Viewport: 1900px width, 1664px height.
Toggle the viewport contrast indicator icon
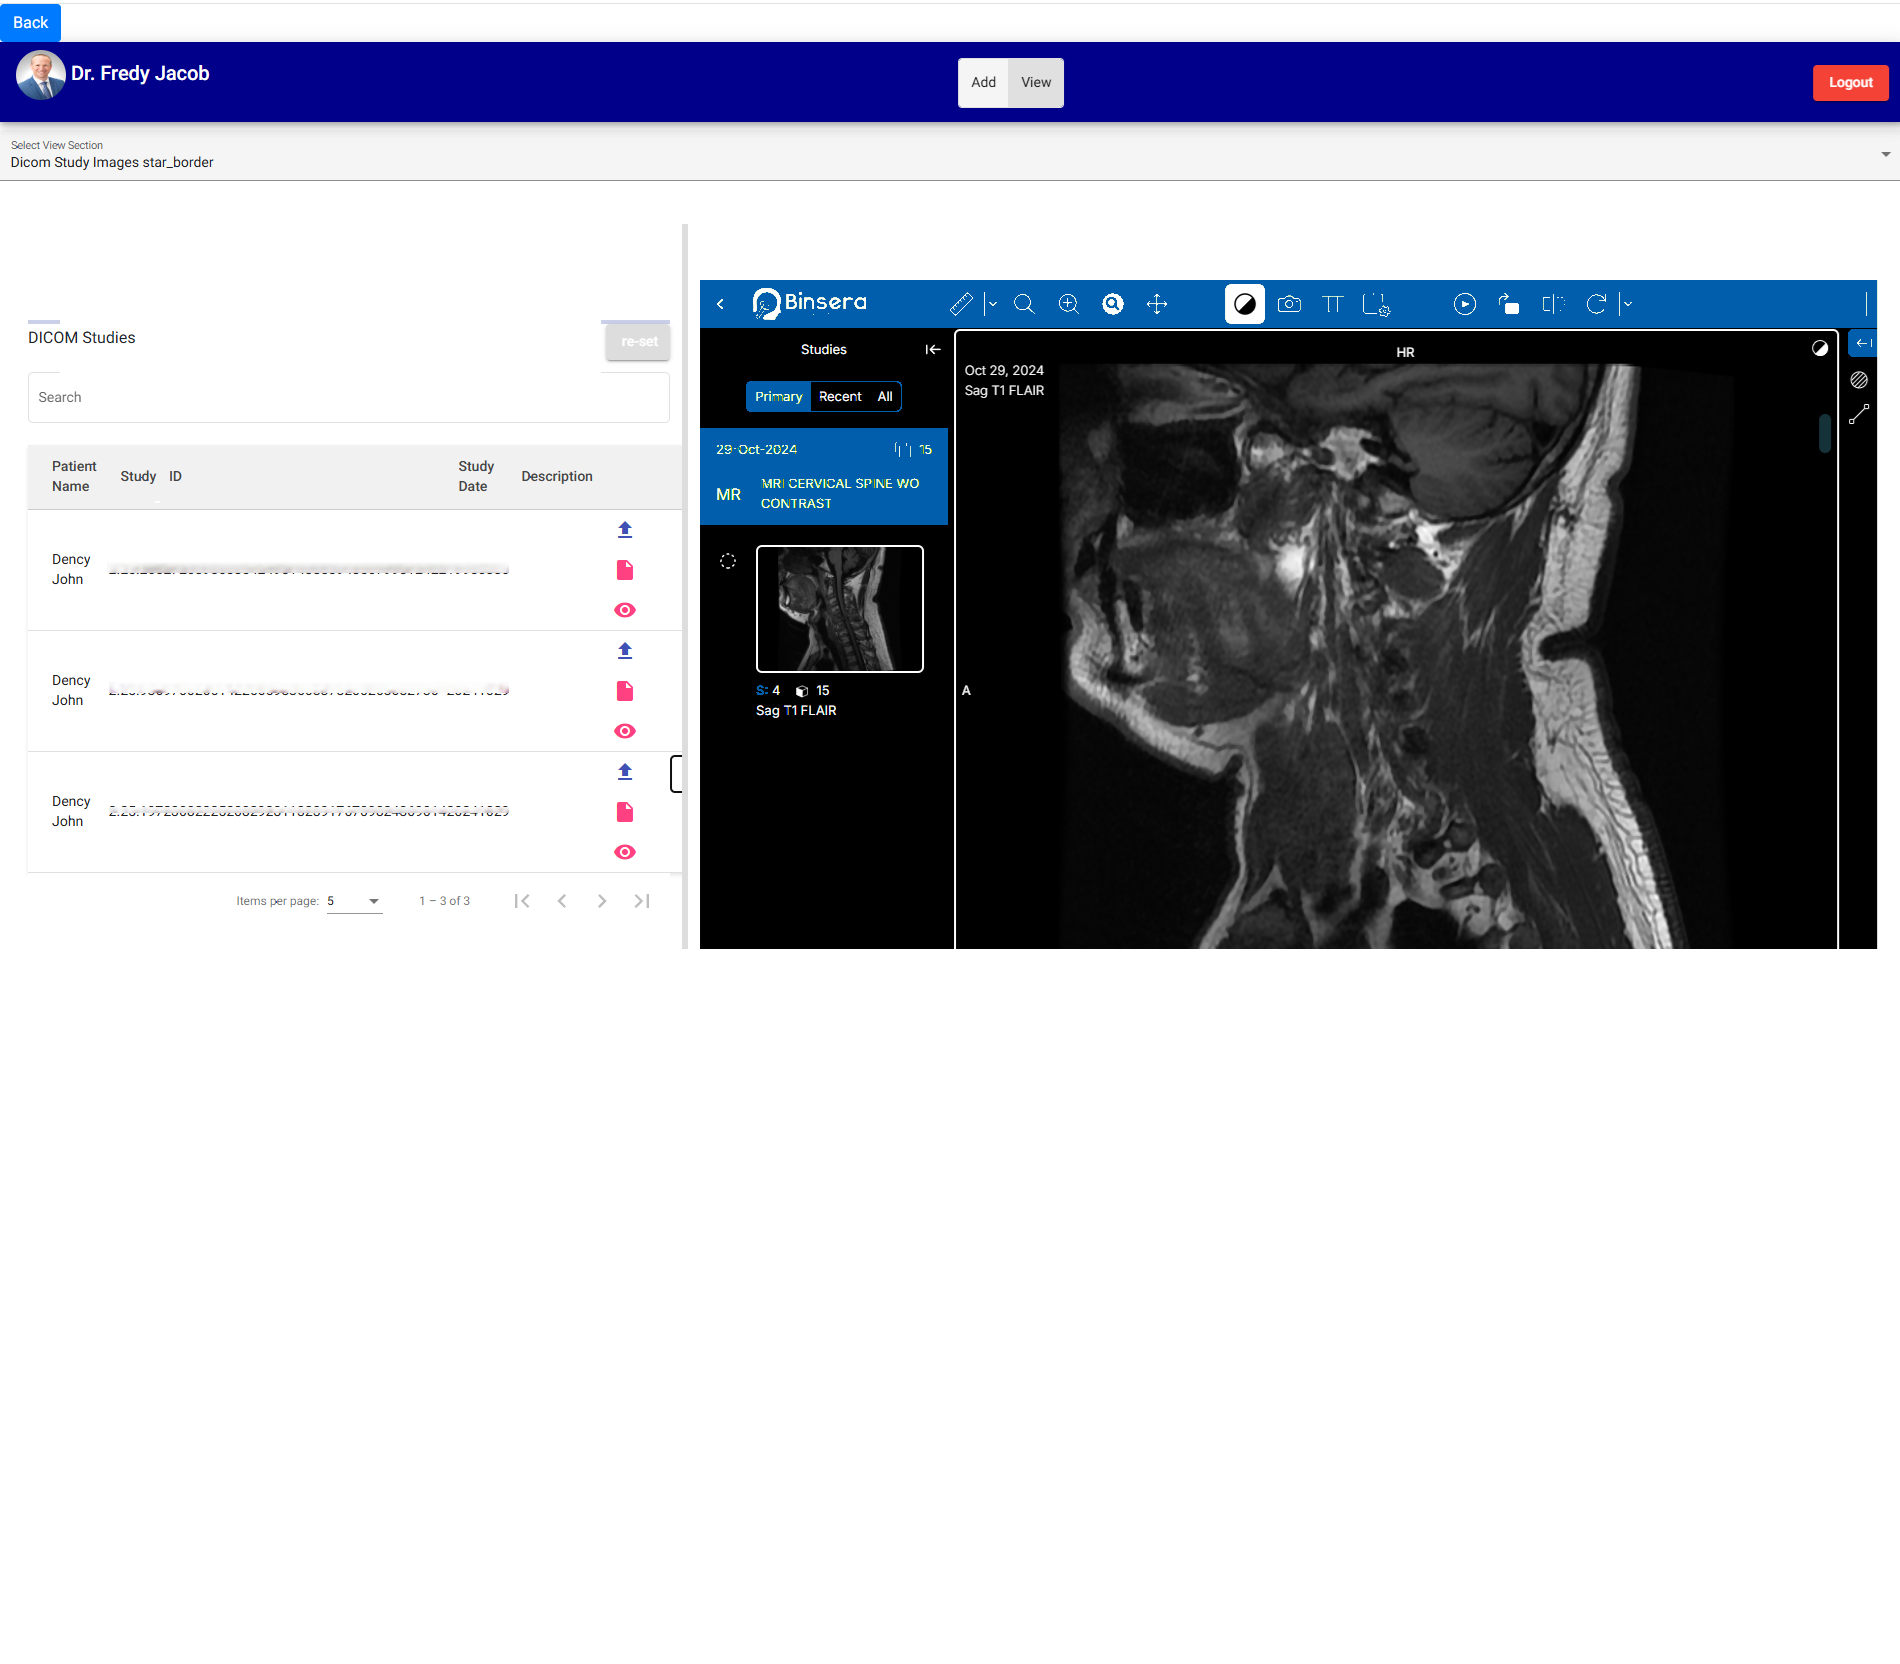tap(1820, 348)
